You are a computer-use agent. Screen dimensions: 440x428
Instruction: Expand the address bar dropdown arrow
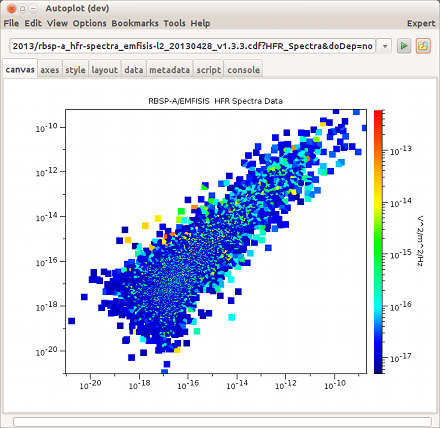coord(385,46)
